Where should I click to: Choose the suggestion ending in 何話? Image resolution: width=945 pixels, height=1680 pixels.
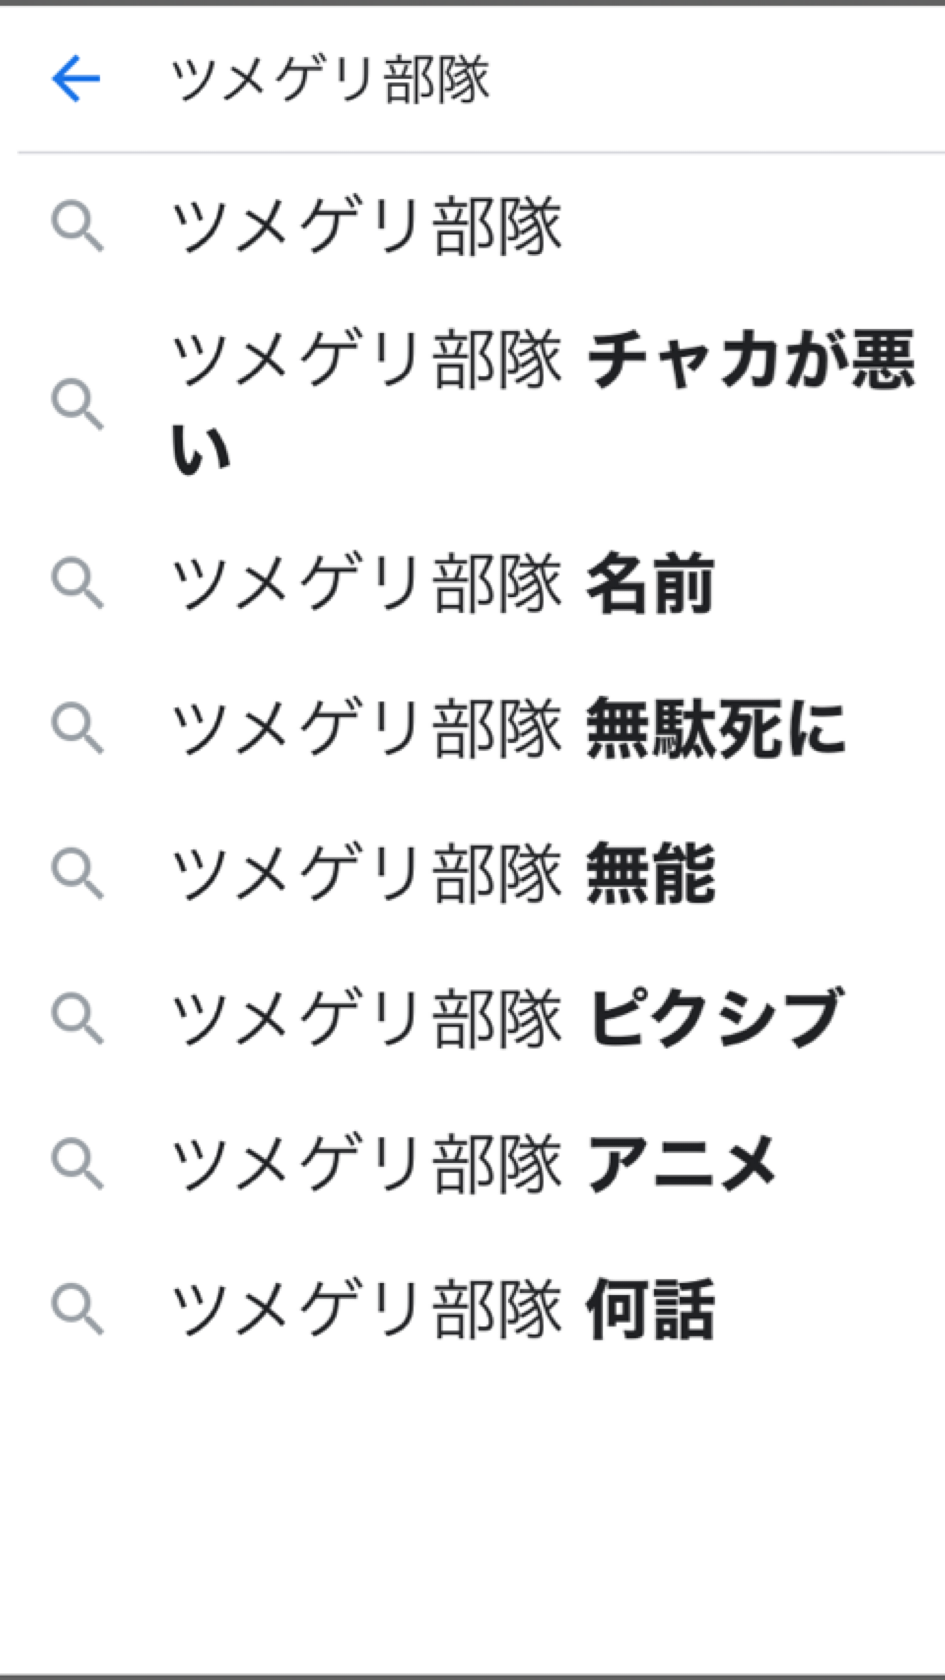click(442, 1308)
